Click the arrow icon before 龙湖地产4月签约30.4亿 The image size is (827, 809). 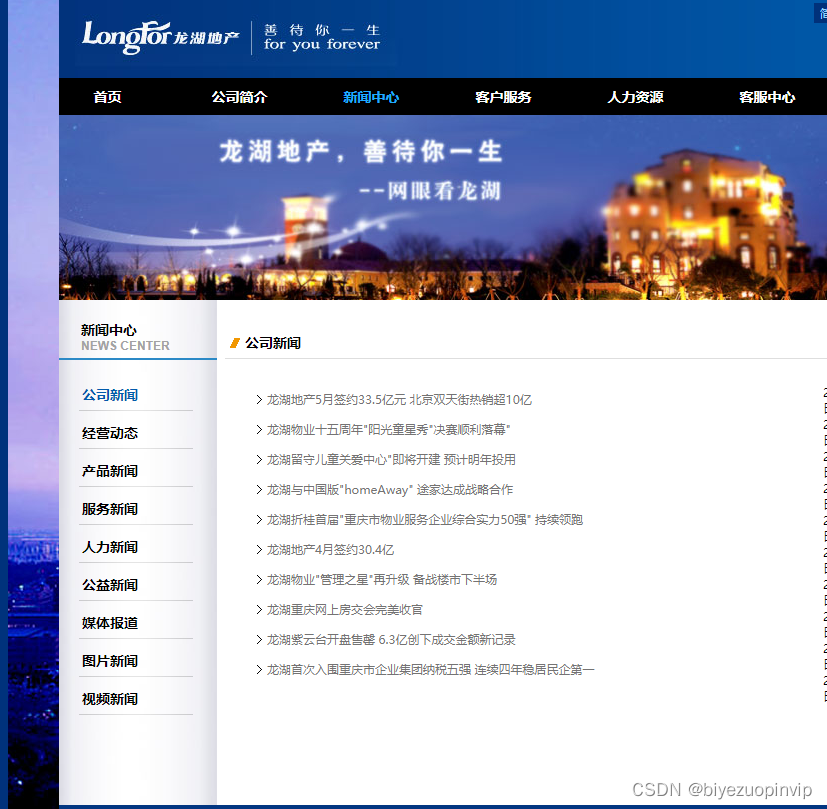pyautogui.click(x=259, y=549)
